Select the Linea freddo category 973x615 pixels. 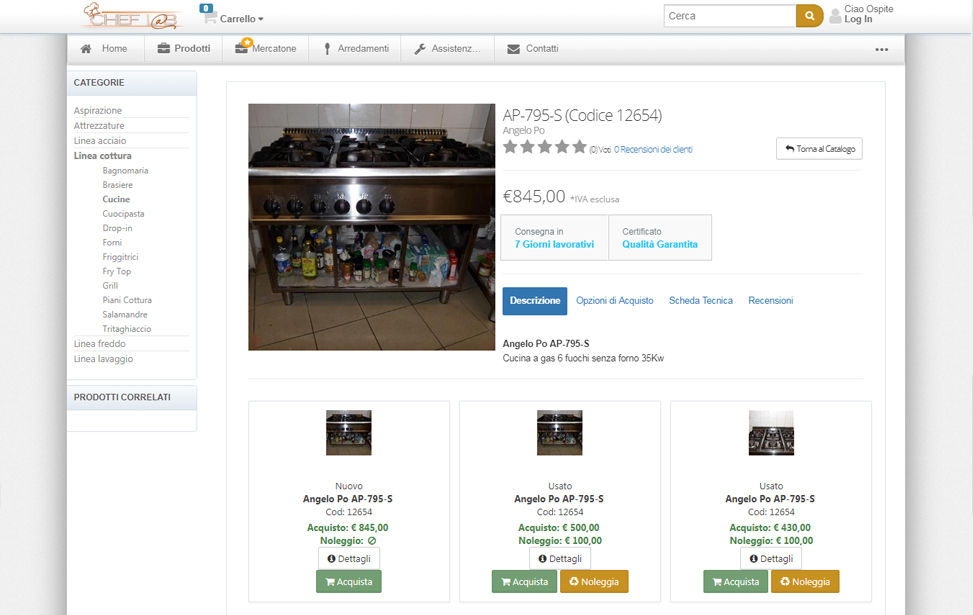tap(100, 344)
